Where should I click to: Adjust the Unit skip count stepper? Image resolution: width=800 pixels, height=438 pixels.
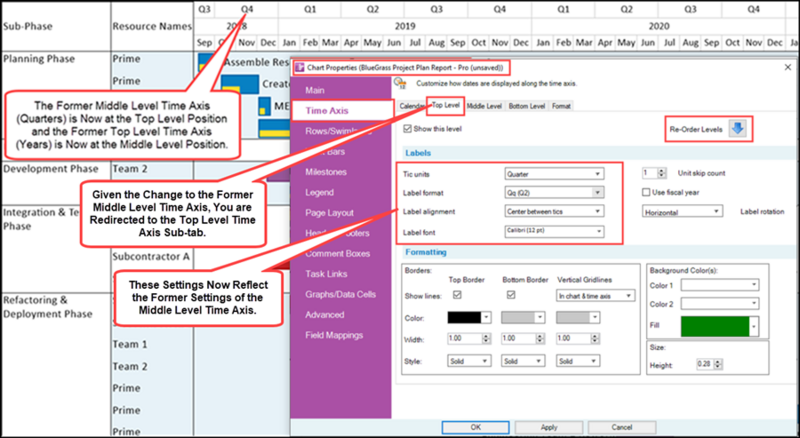[x=662, y=173]
